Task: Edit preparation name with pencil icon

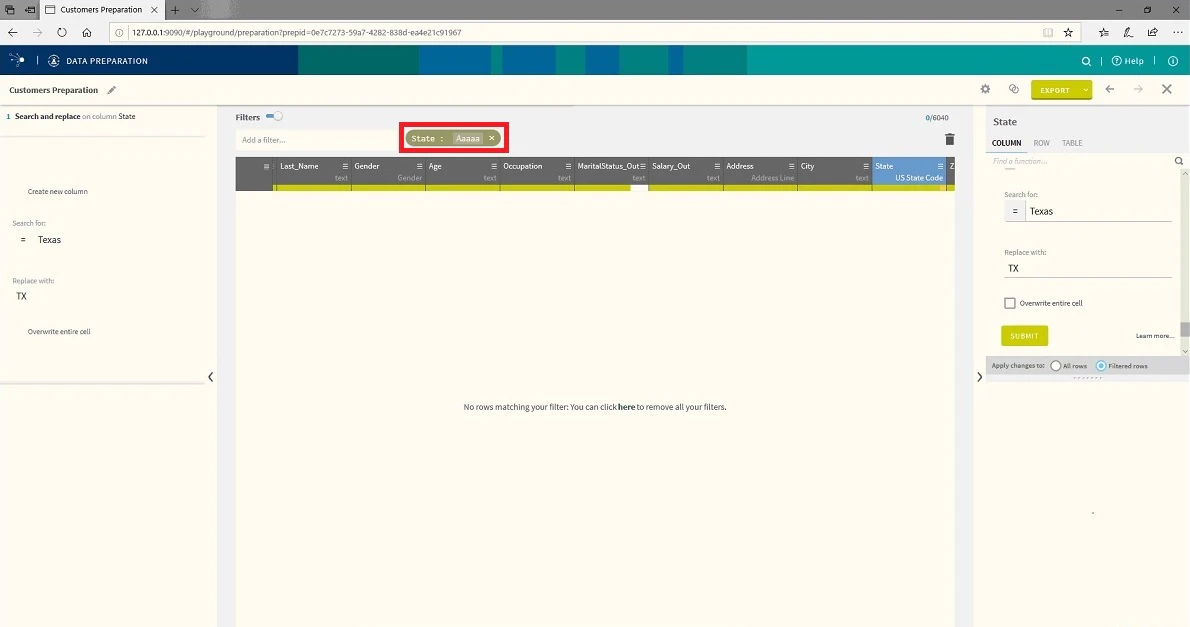Action: 112,90
